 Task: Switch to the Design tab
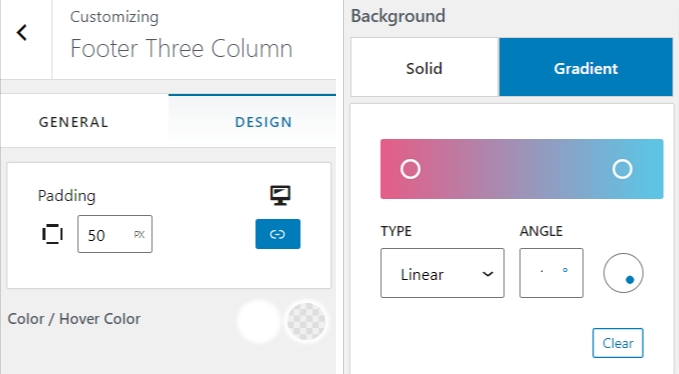coord(263,122)
